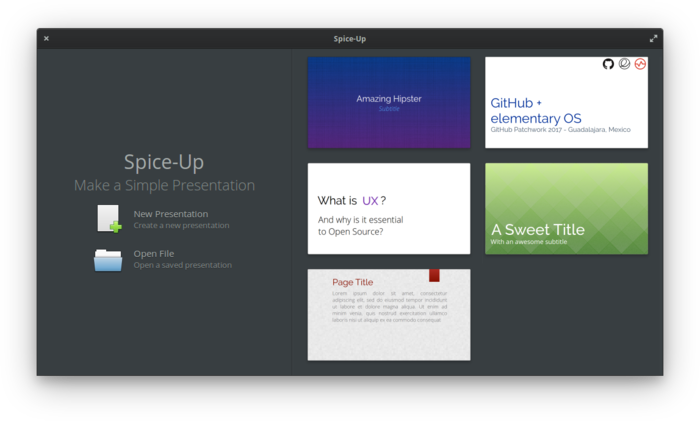Maximize the Spice-Up window
Image resolution: width=700 pixels, height=421 pixels.
[x=653, y=38]
